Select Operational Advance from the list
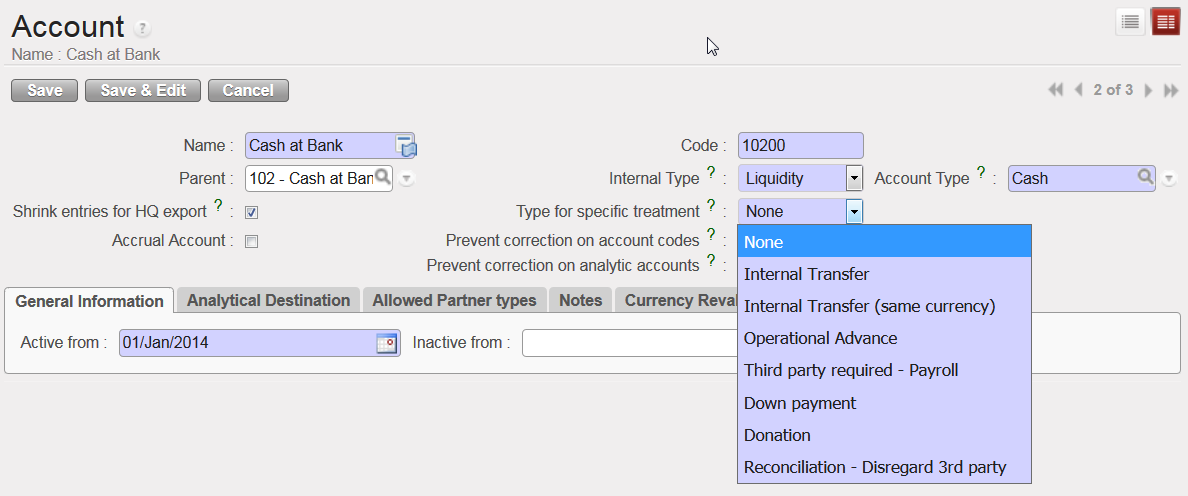The height and width of the screenshot is (496, 1188). (x=820, y=338)
